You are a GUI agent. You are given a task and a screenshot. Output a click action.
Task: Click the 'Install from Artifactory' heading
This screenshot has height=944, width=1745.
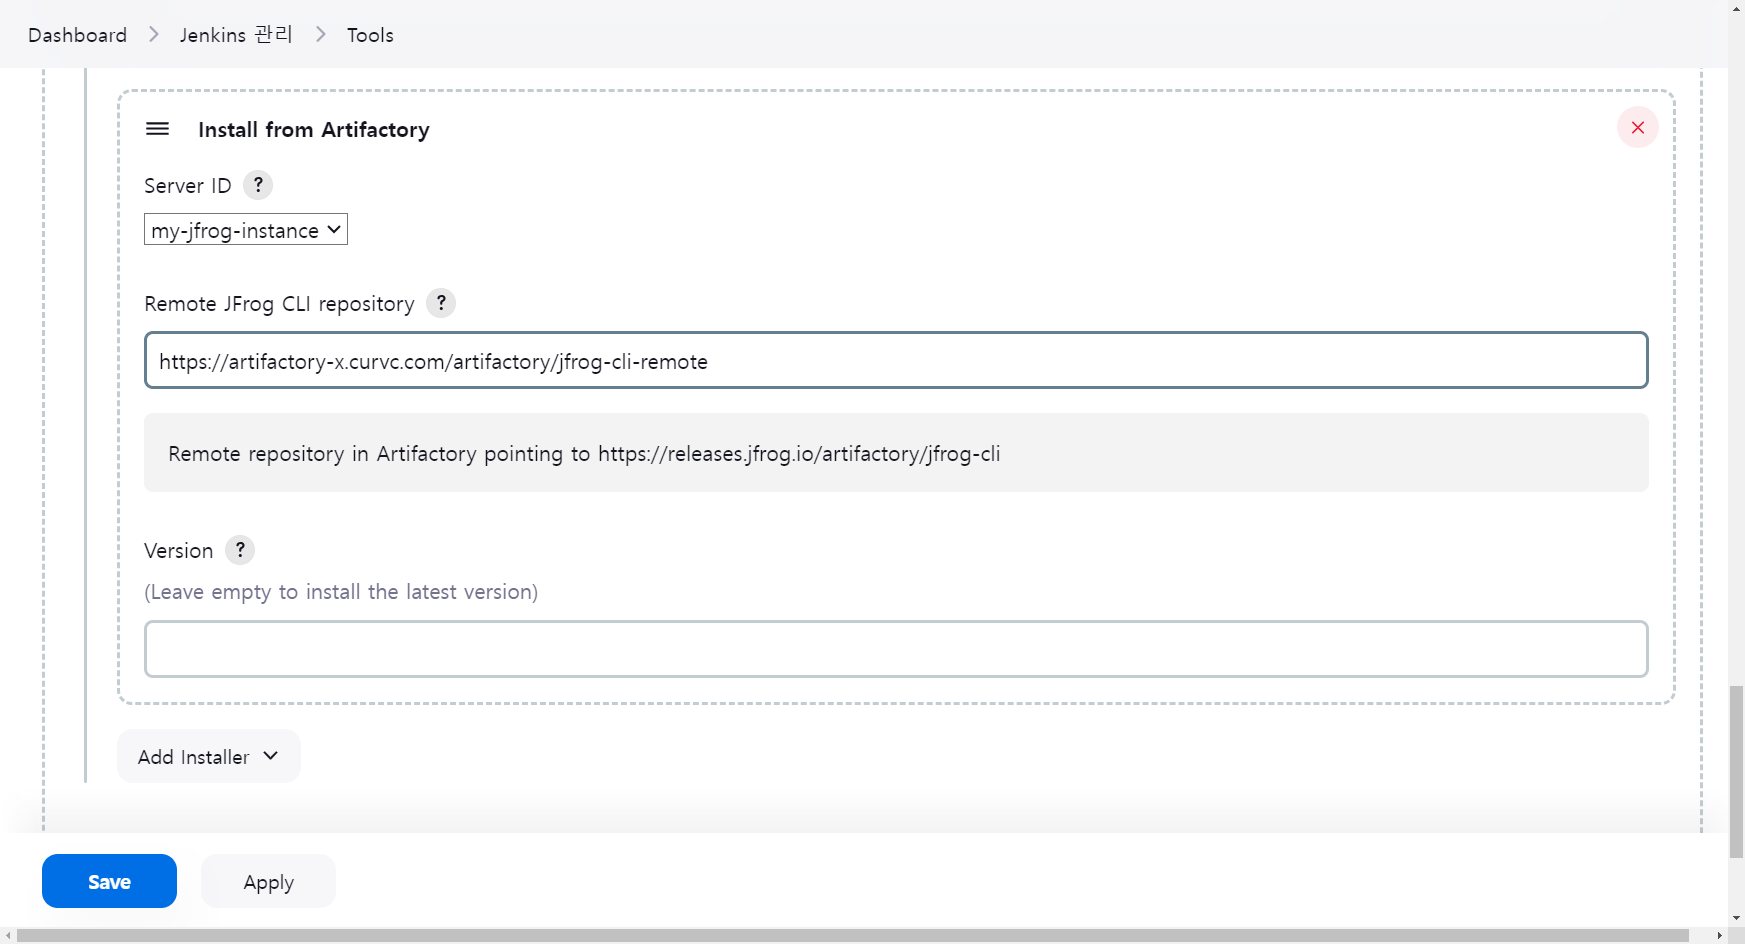pos(314,129)
